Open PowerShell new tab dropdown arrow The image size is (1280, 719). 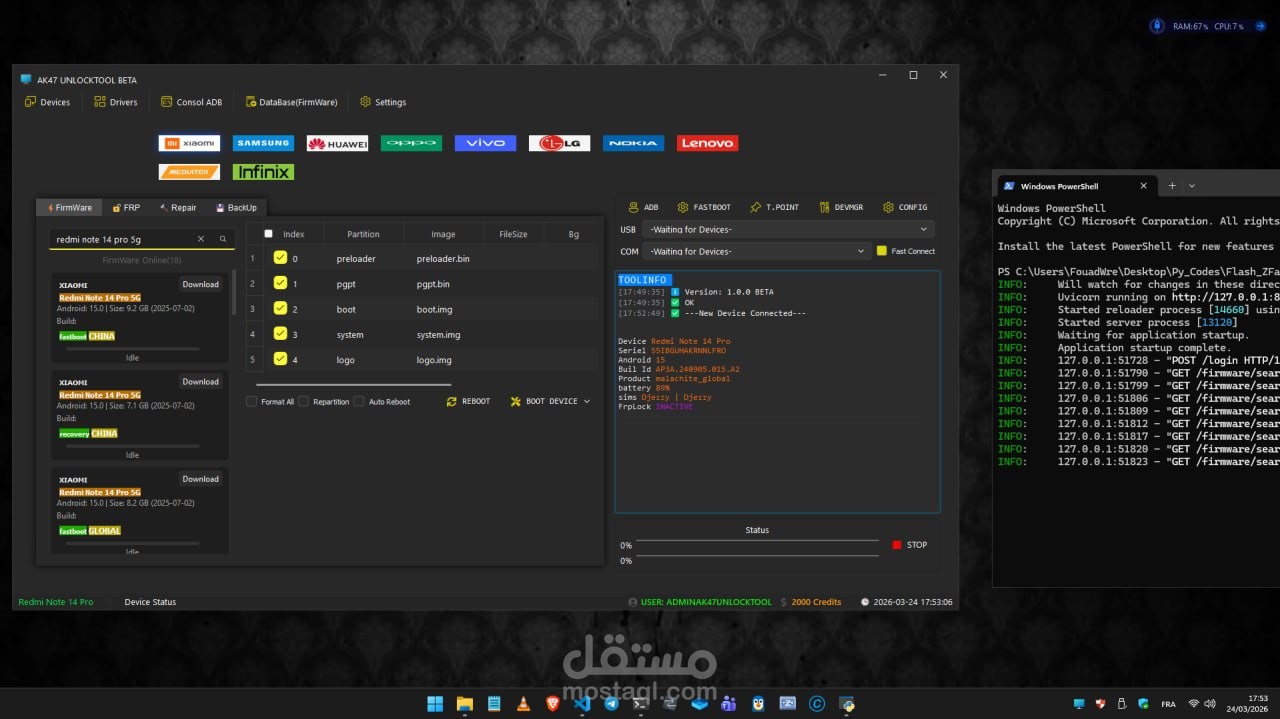(1191, 186)
